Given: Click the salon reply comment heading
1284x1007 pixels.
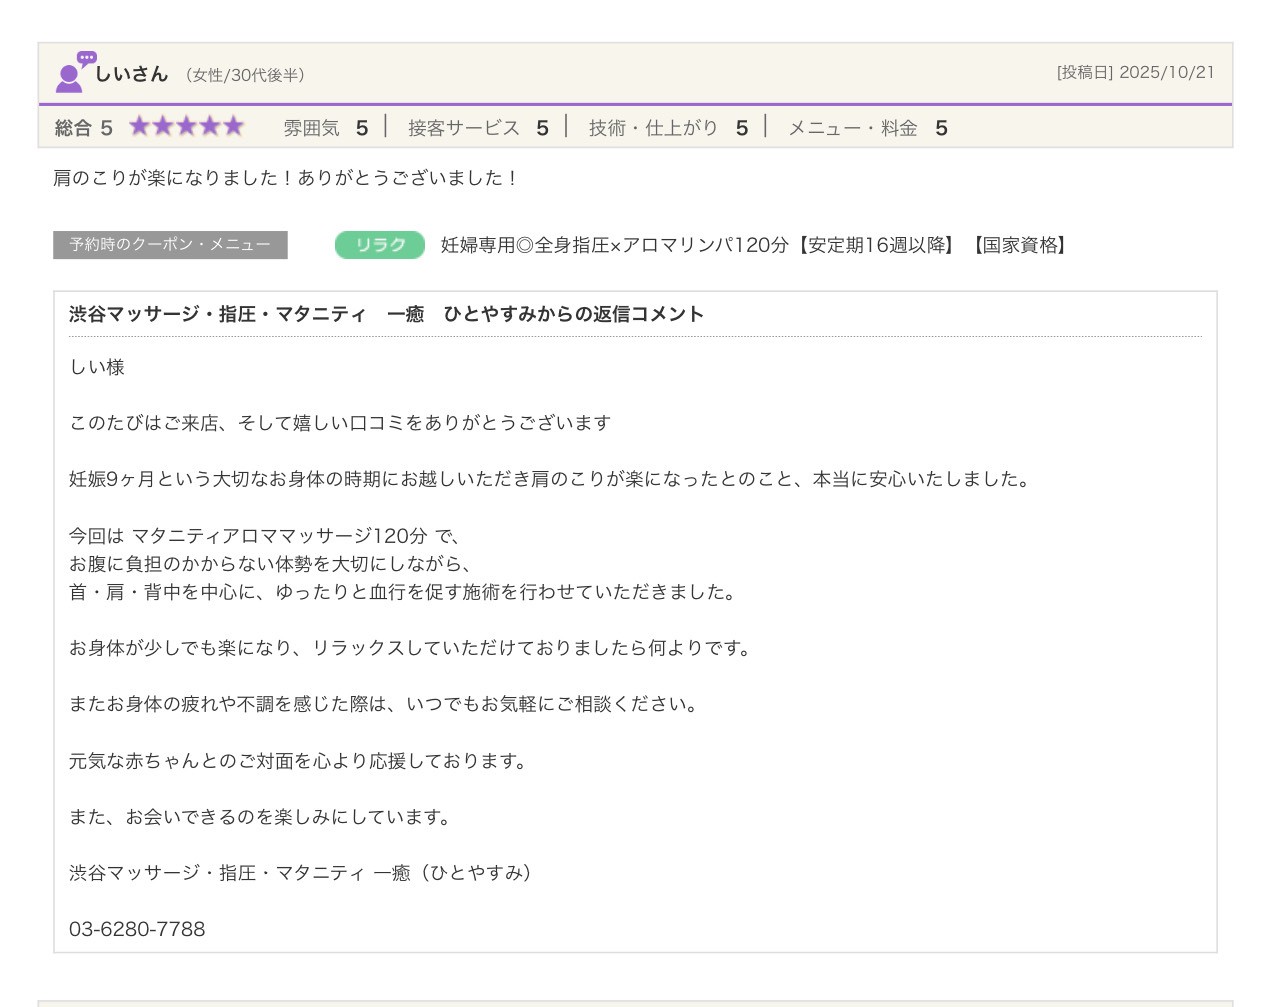Looking at the screenshot, I should click(386, 314).
